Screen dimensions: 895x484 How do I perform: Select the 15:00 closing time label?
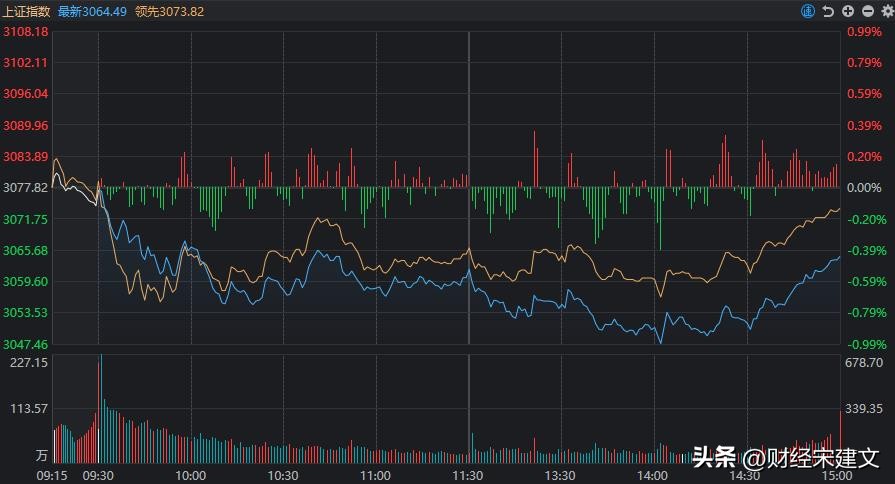tap(837, 476)
